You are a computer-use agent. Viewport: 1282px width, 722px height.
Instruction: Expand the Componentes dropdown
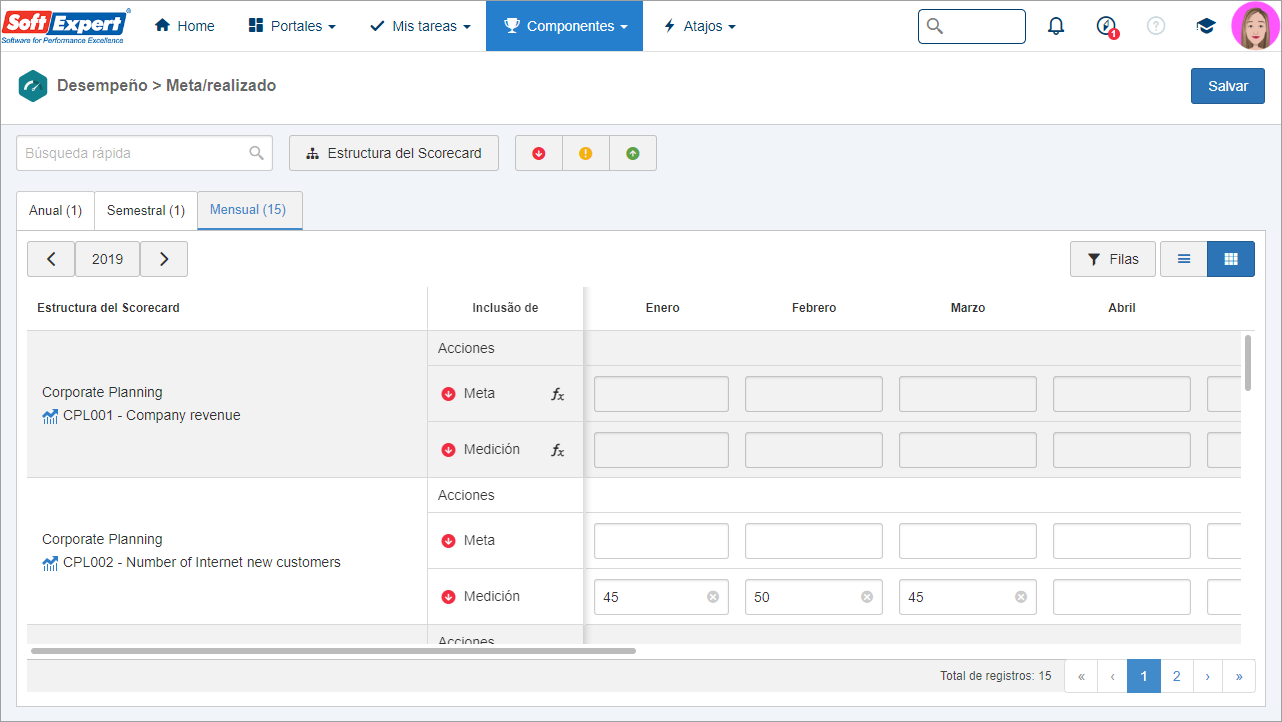[564, 26]
